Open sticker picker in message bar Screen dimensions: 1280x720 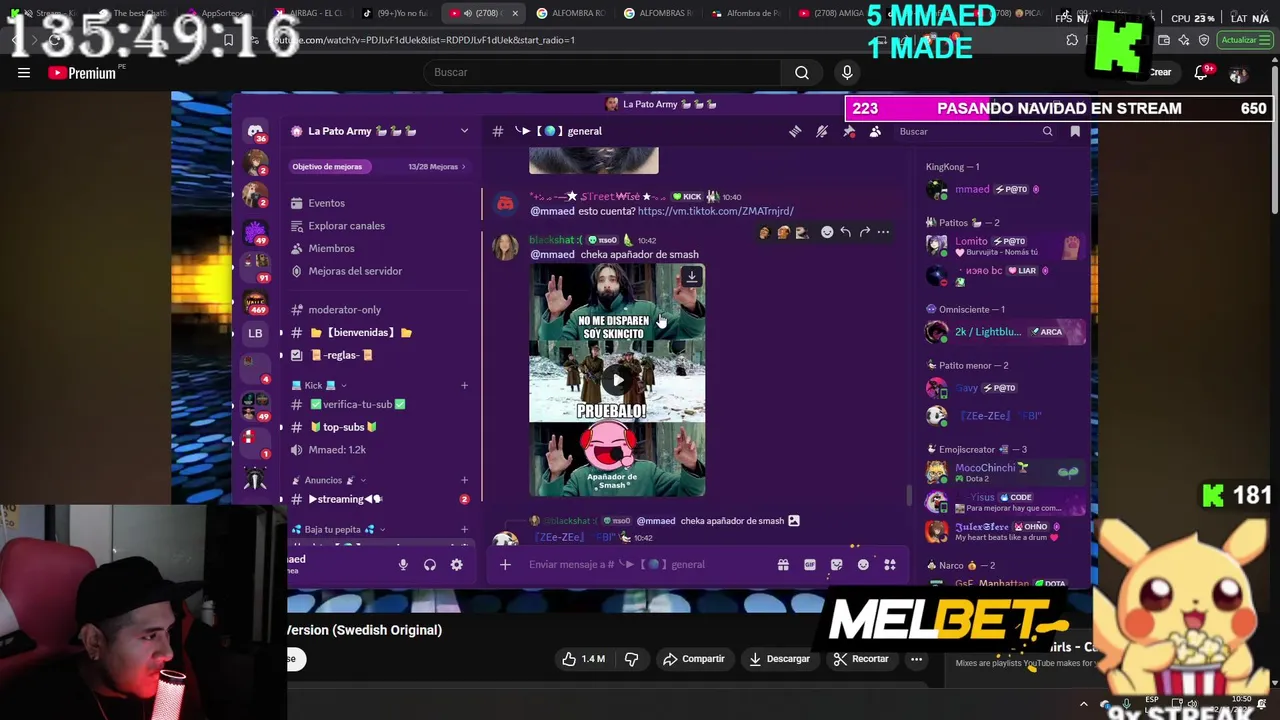pos(837,565)
